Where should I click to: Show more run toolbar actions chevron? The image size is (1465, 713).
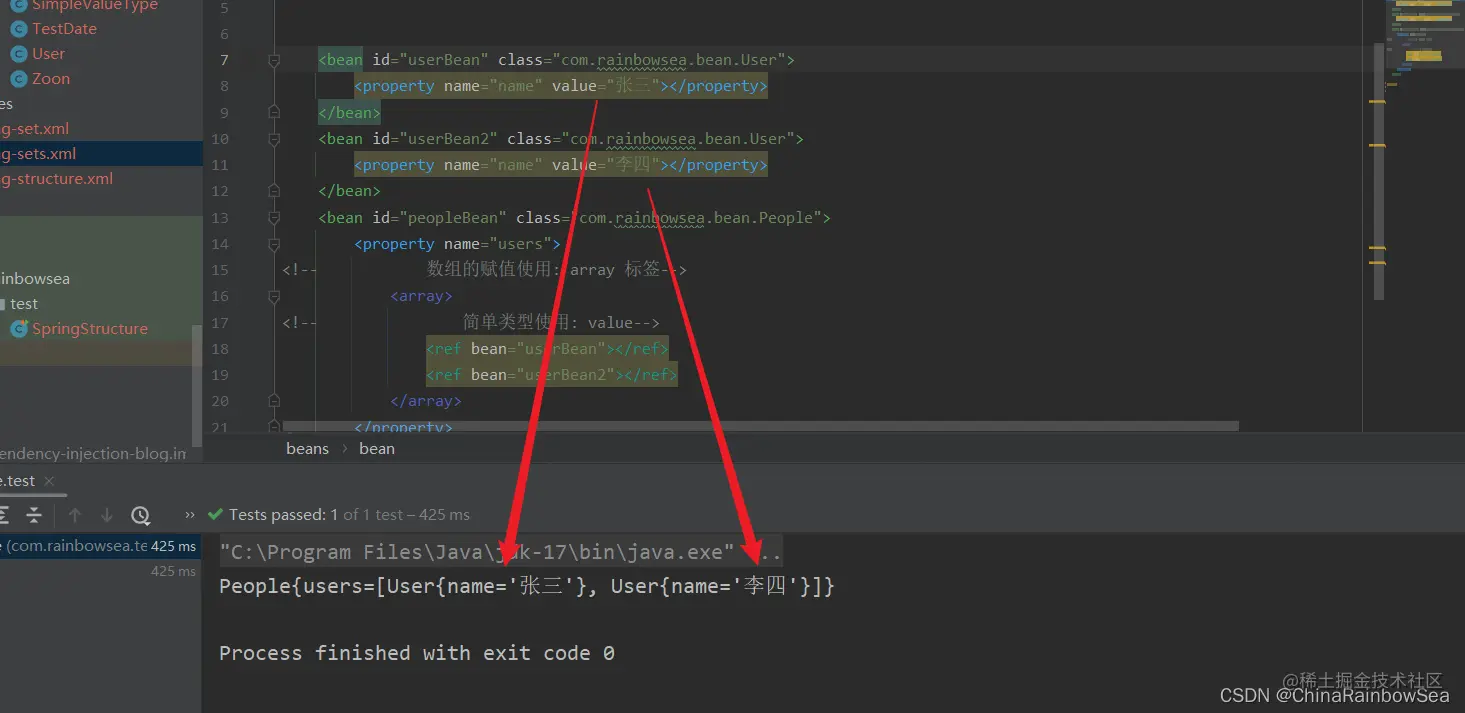pyautogui.click(x=190, y=515)
